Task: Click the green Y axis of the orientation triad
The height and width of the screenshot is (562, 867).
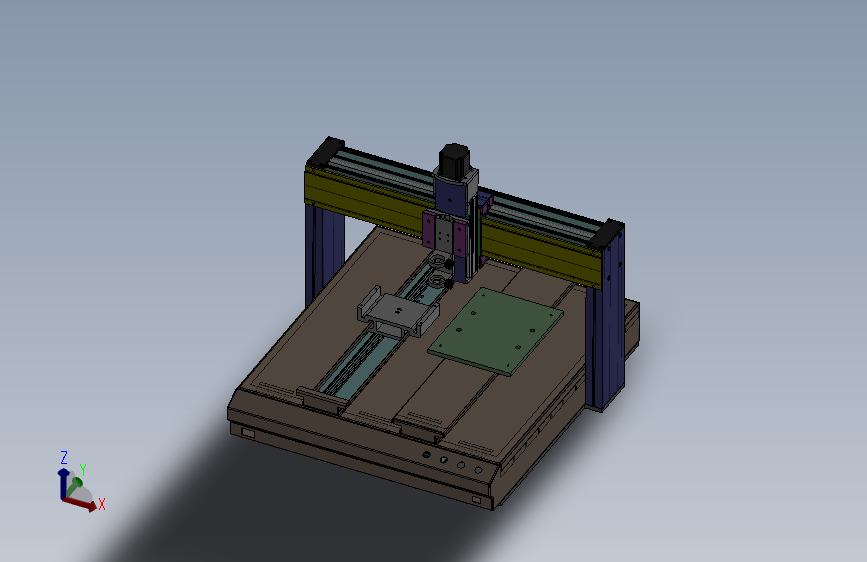Action: (x=75, y=486)
